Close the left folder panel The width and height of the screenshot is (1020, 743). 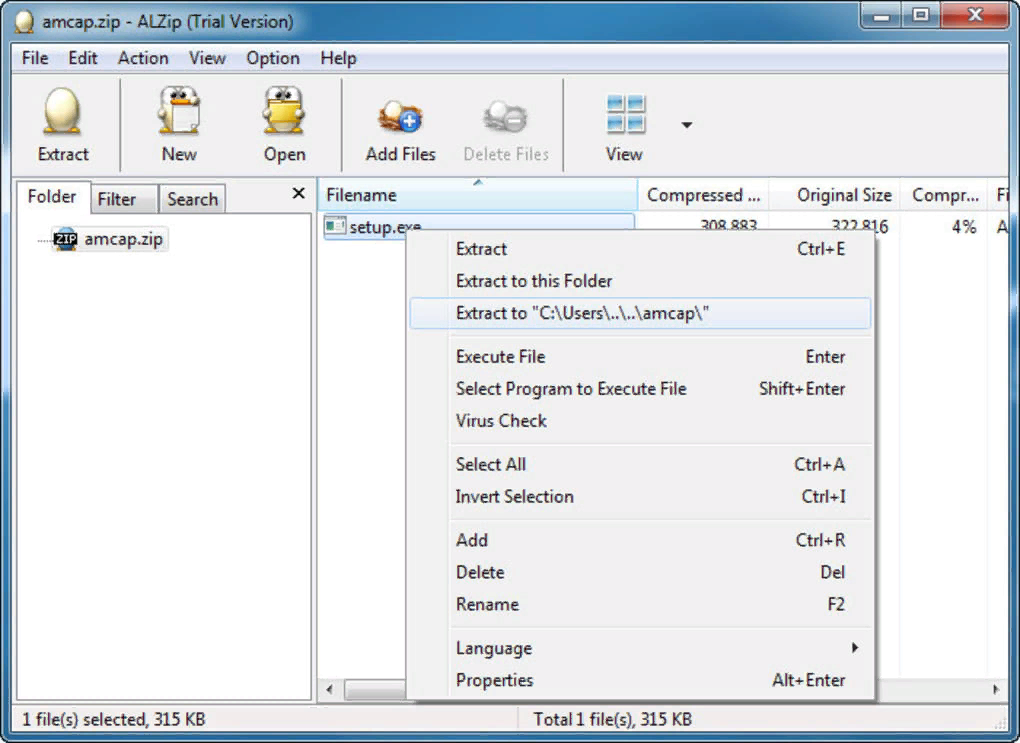point(298,193)
